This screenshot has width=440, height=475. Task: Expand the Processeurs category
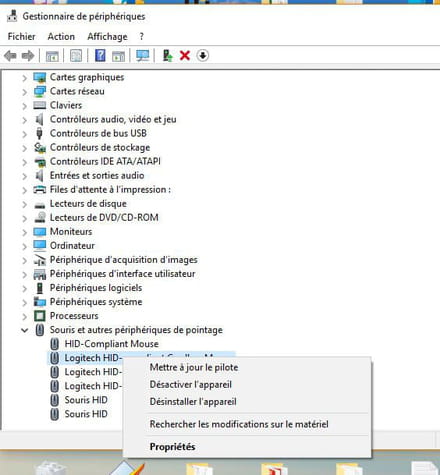[x=24, y=316]
